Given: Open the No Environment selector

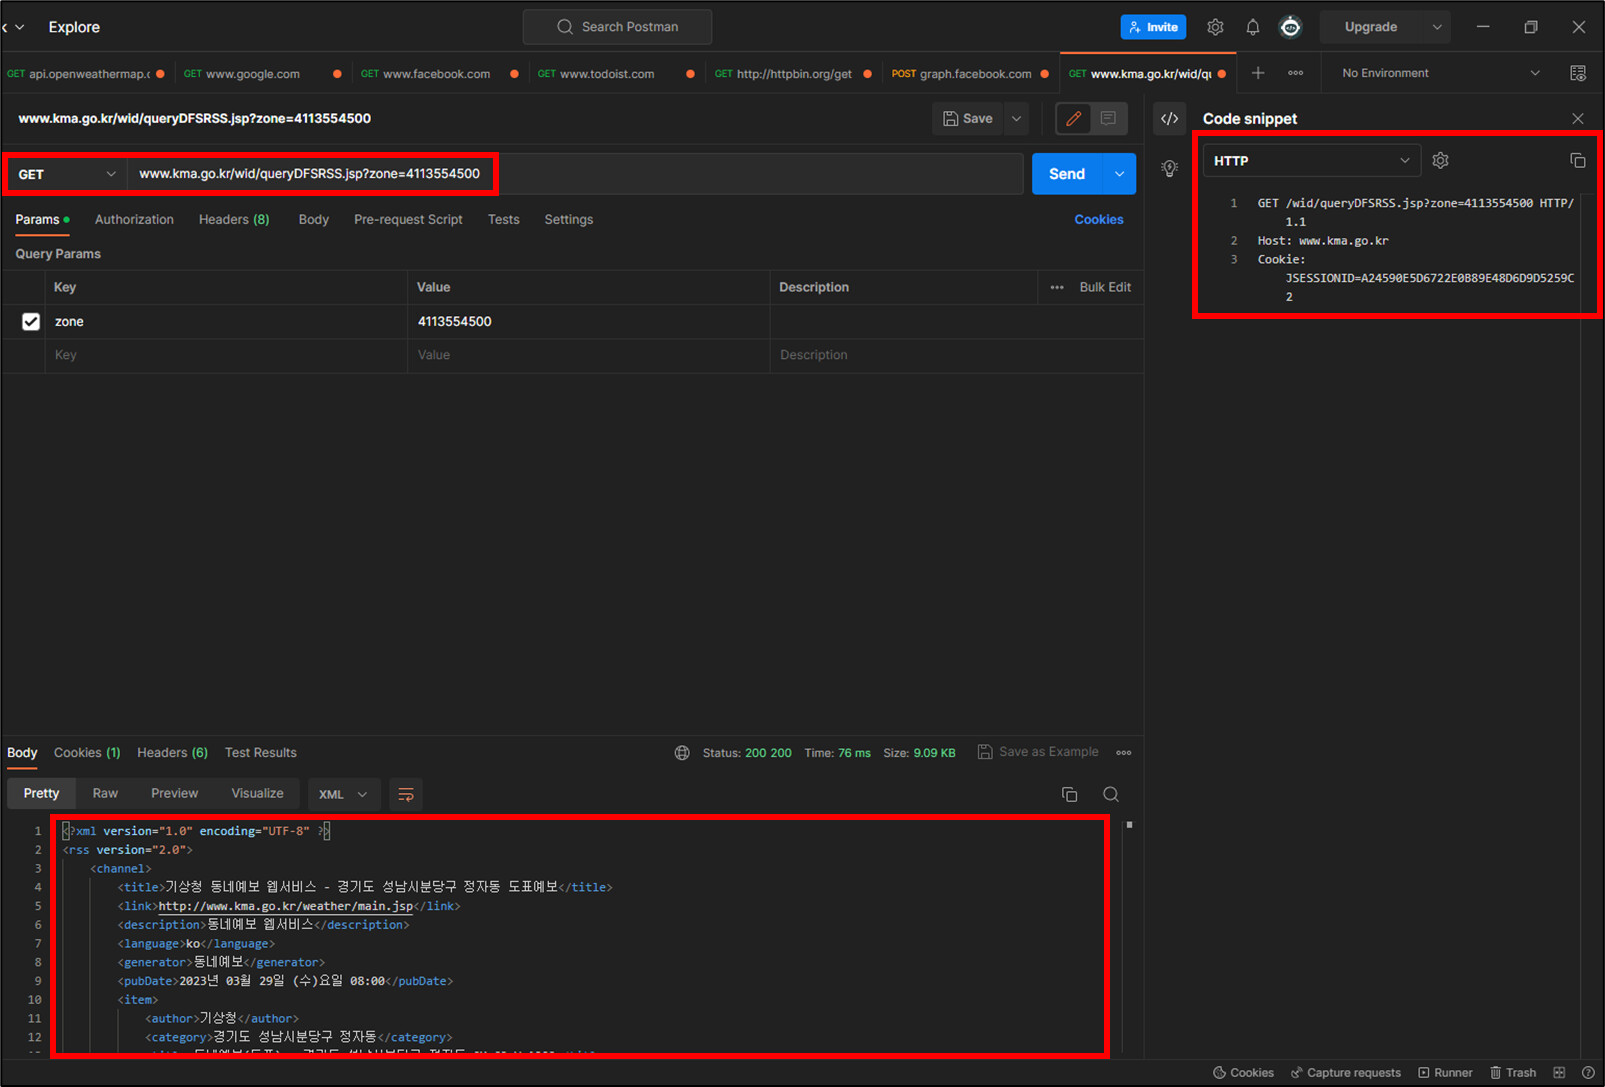Looking at the screenshot, I should tap(1441, 73).
